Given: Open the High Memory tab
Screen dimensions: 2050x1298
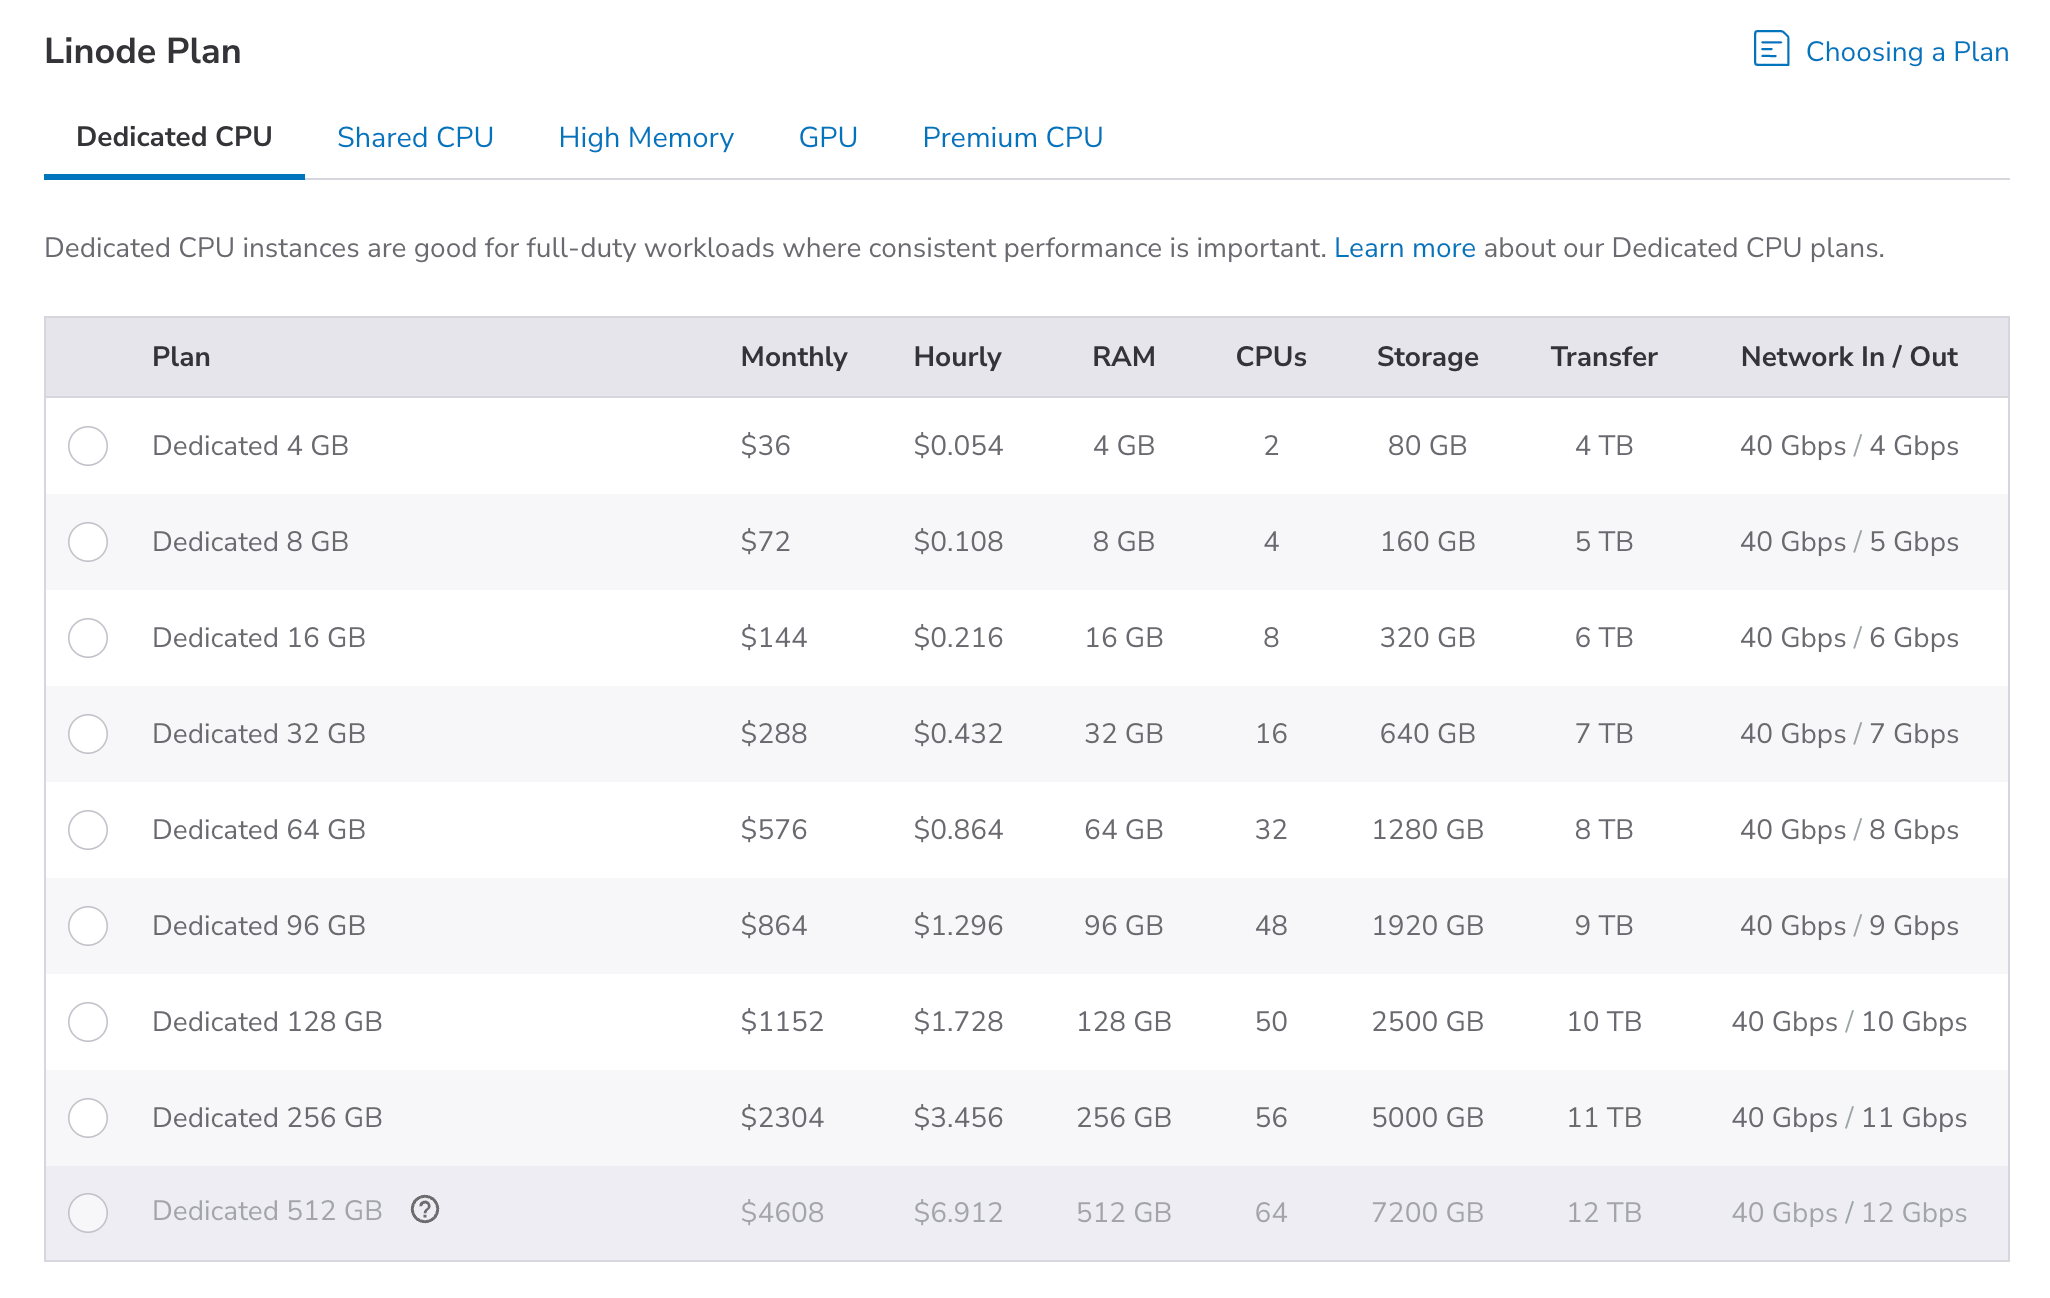Looking at the screenshot, I should [646, 138].
